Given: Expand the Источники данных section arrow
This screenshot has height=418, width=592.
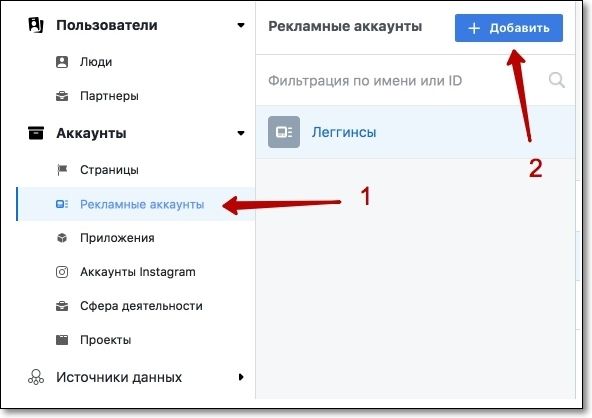Looking at the screenshot, I should (x=241, y=377).
